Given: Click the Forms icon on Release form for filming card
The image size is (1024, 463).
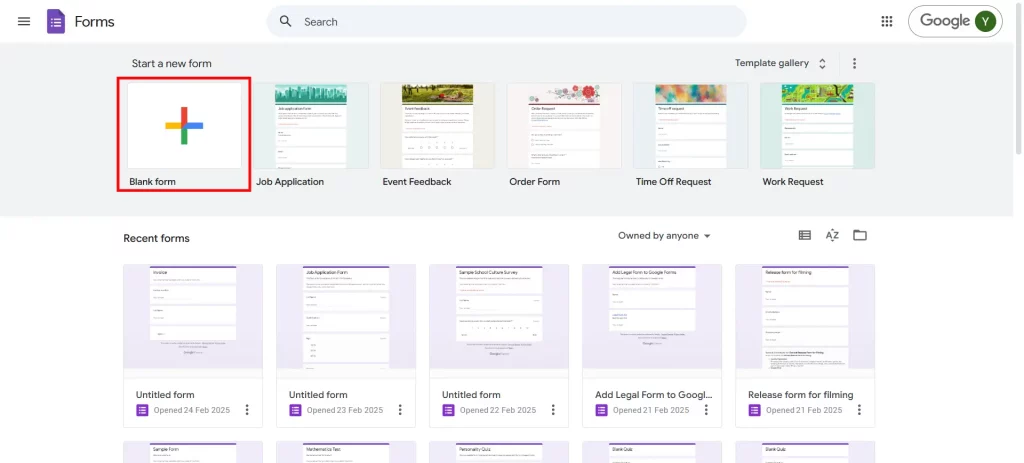Looking at the screenshot, I should pos(754,410).
